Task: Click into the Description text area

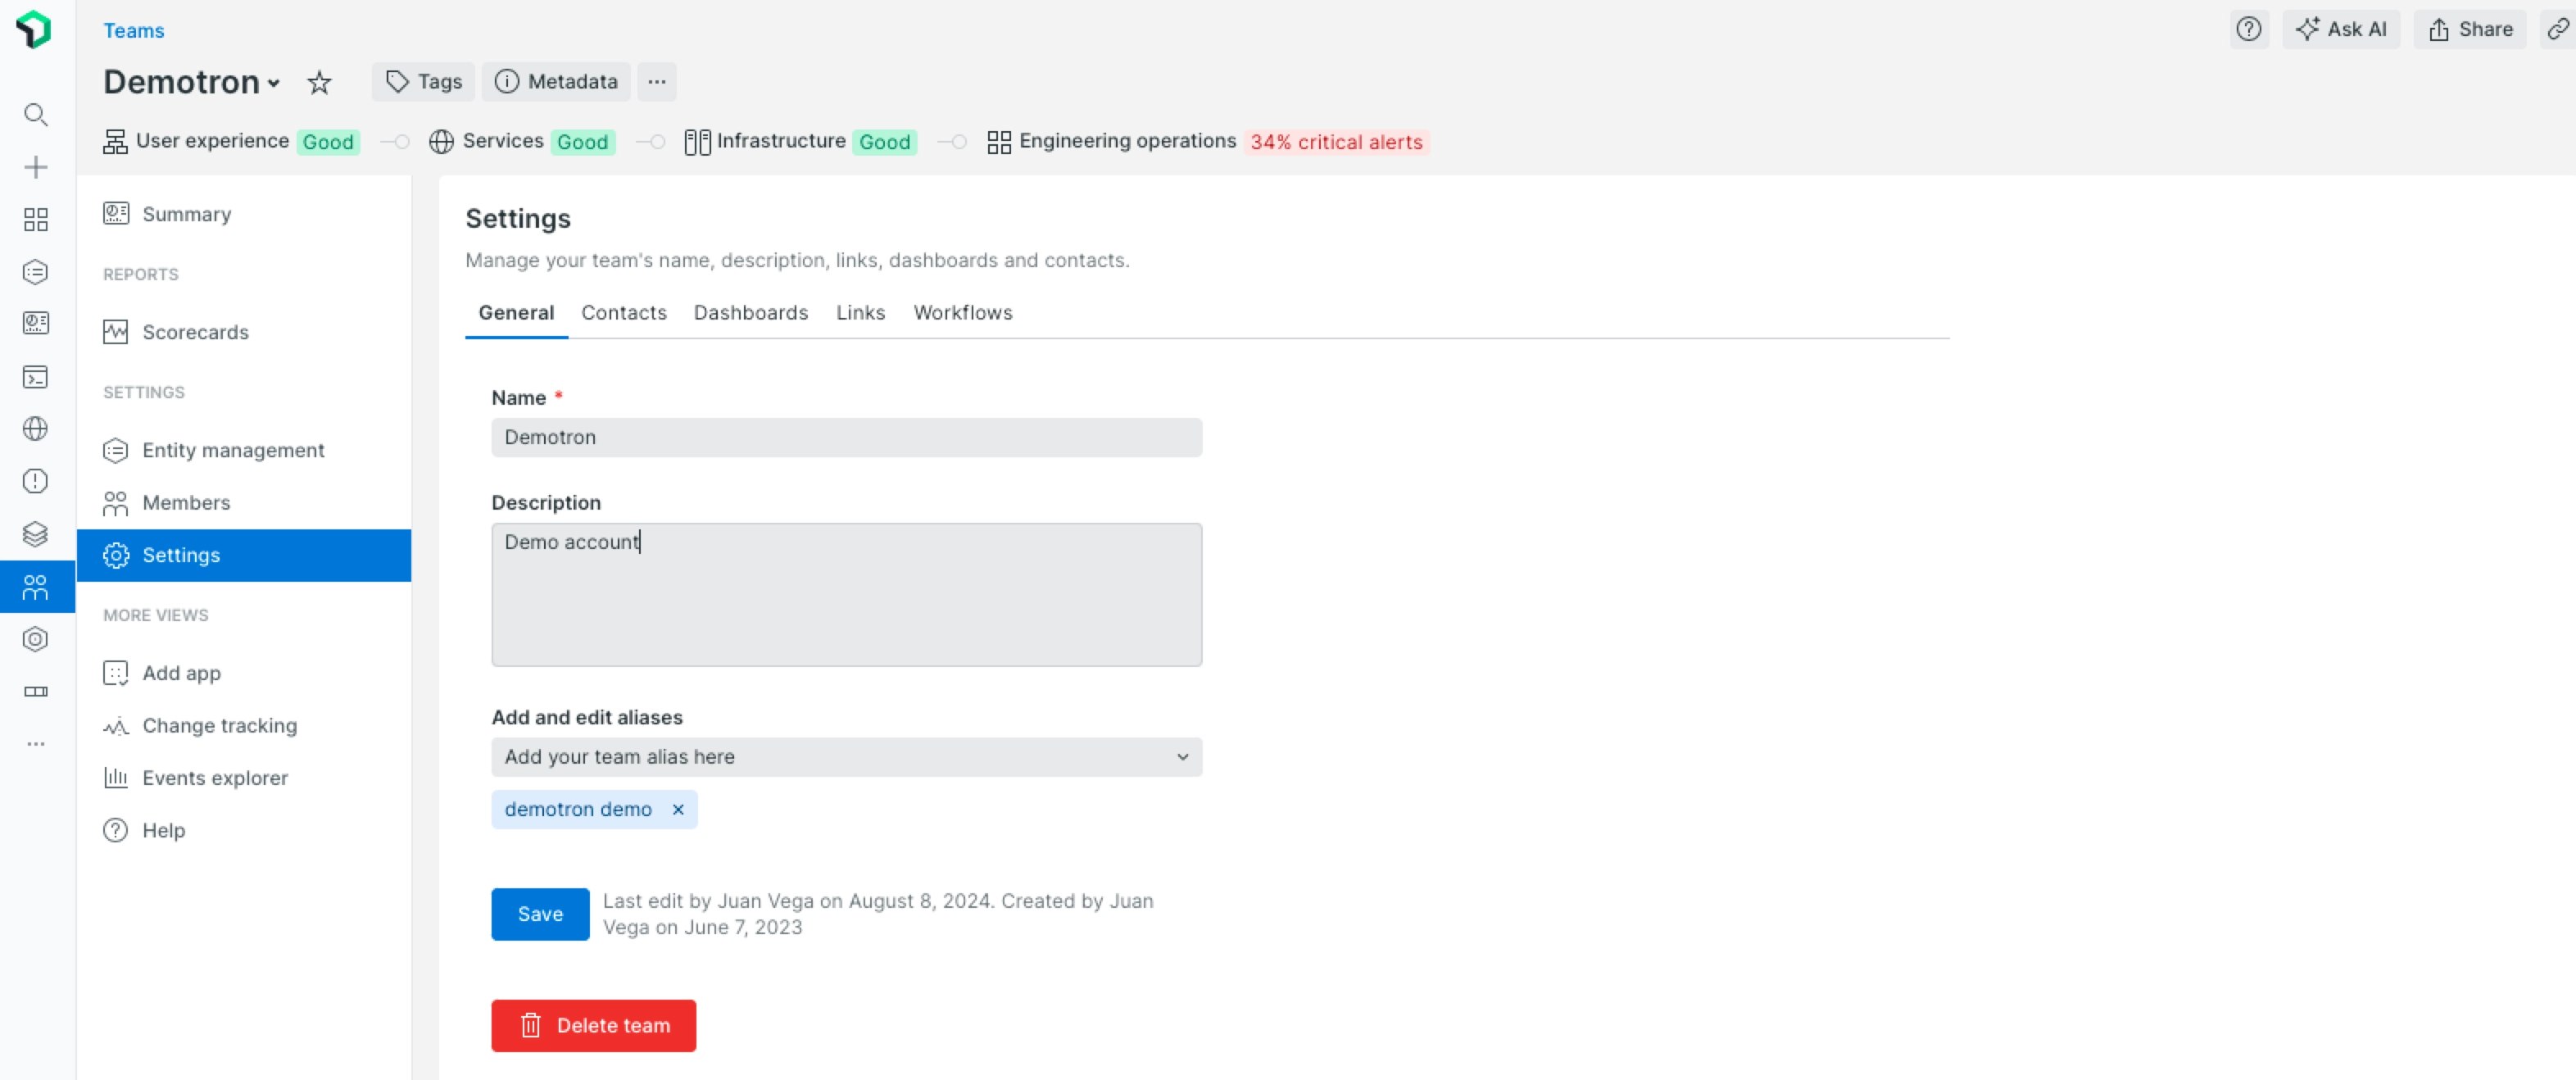Action: (x=846, y=595)
